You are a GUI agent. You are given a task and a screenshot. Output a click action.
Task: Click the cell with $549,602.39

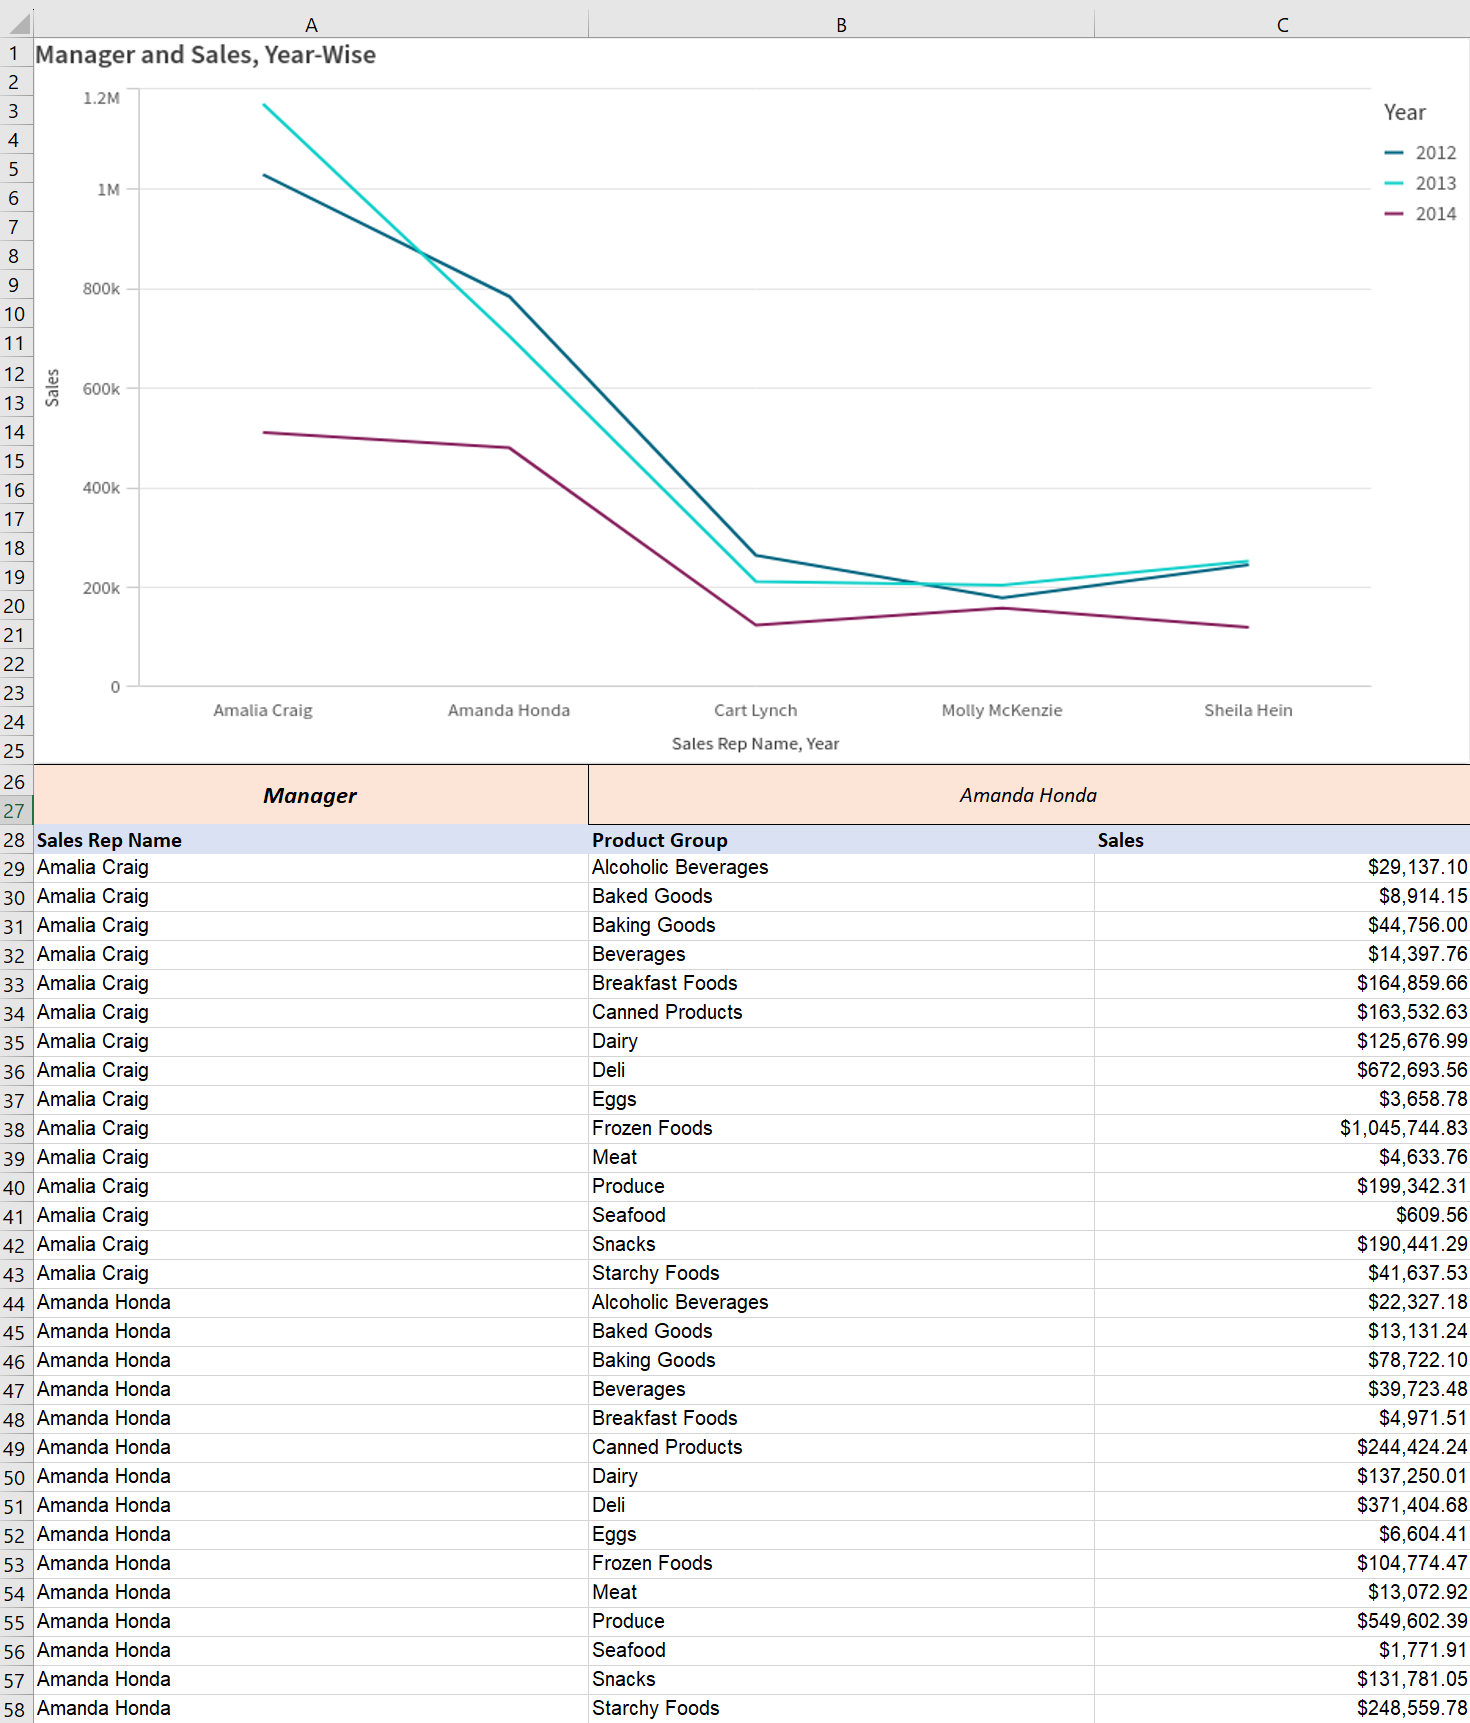[1282, 1621]
